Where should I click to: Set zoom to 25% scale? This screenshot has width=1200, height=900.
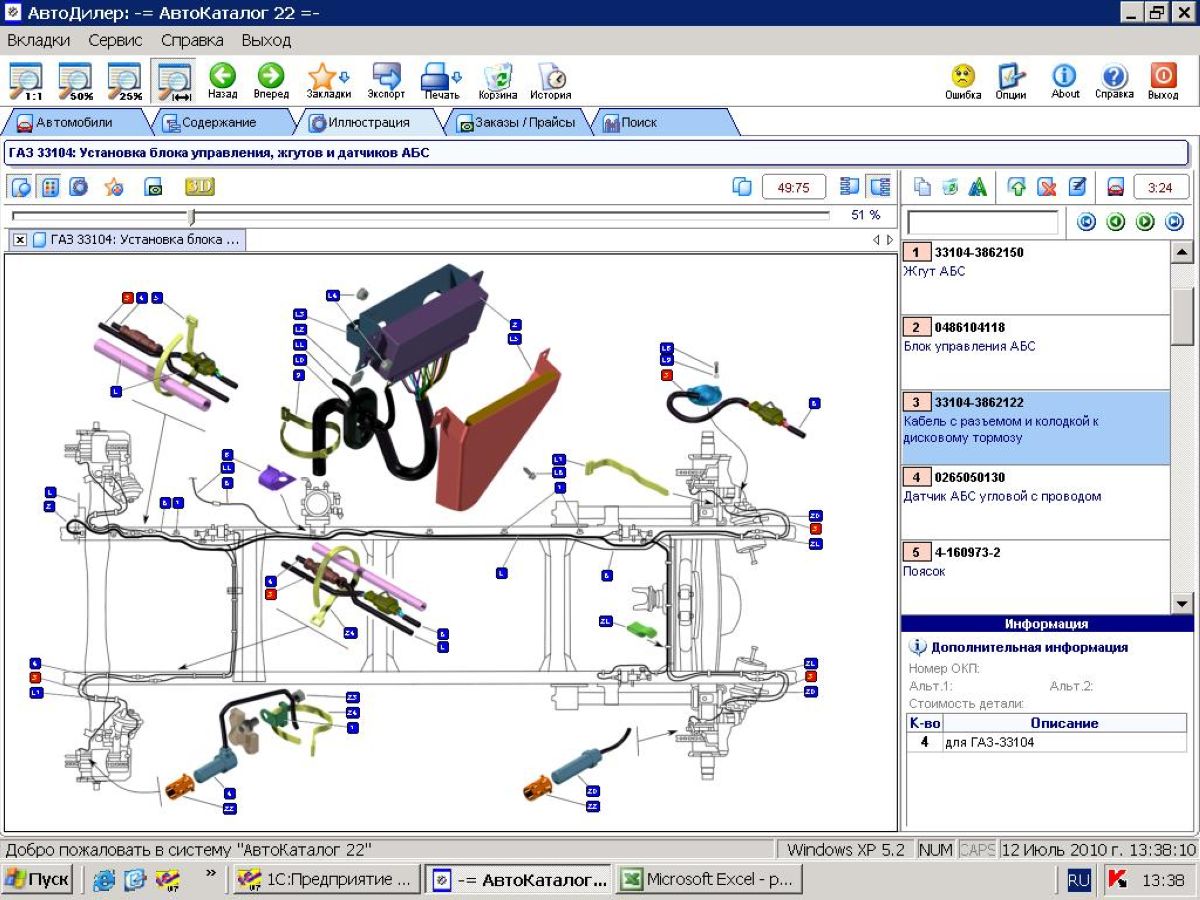(x=125, y=81)
